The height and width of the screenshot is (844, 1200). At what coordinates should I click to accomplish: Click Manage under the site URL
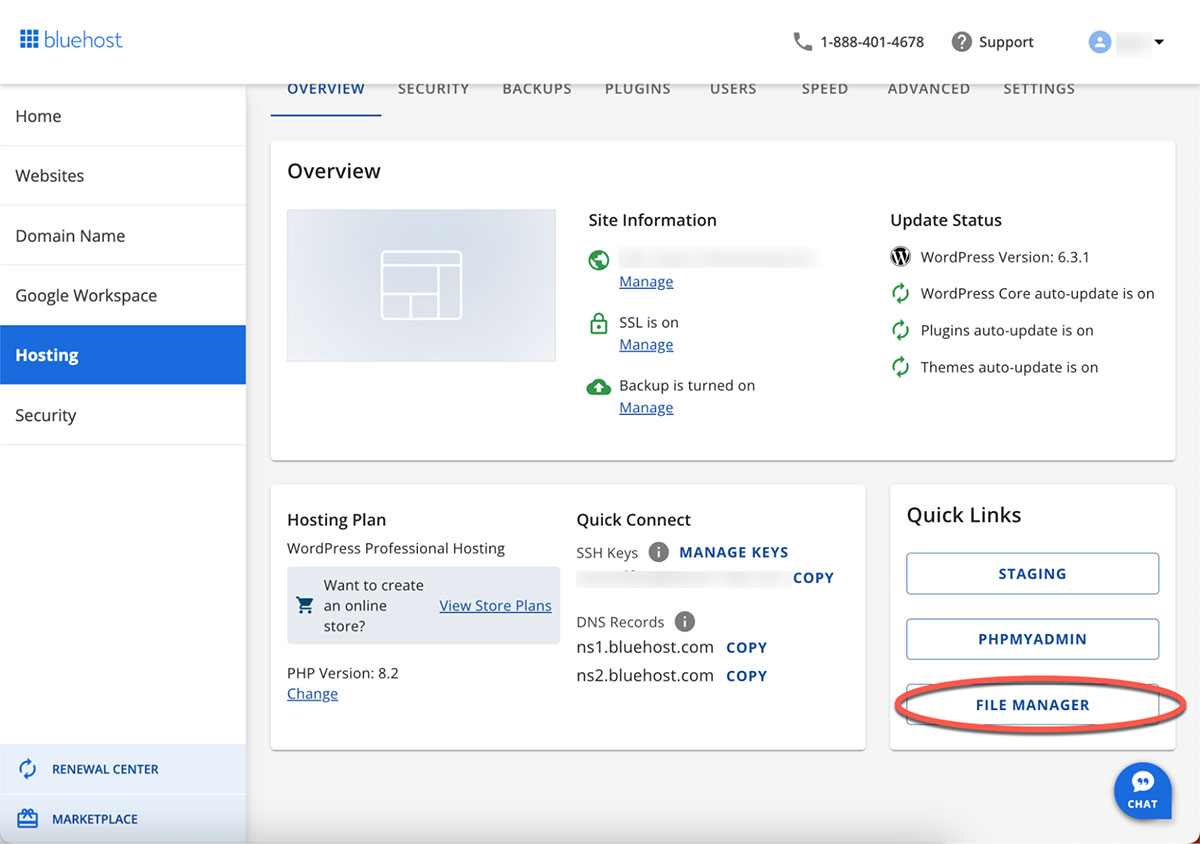pos(646,282)
